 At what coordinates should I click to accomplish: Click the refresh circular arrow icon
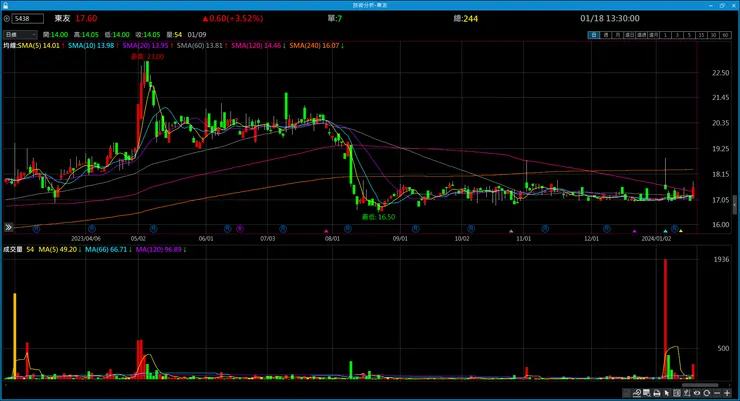point(706,393)
